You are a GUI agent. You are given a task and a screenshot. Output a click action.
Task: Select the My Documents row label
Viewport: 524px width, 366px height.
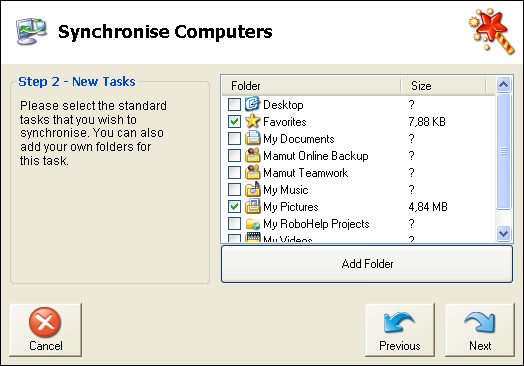pyautogui.click(x=299, y=139)
